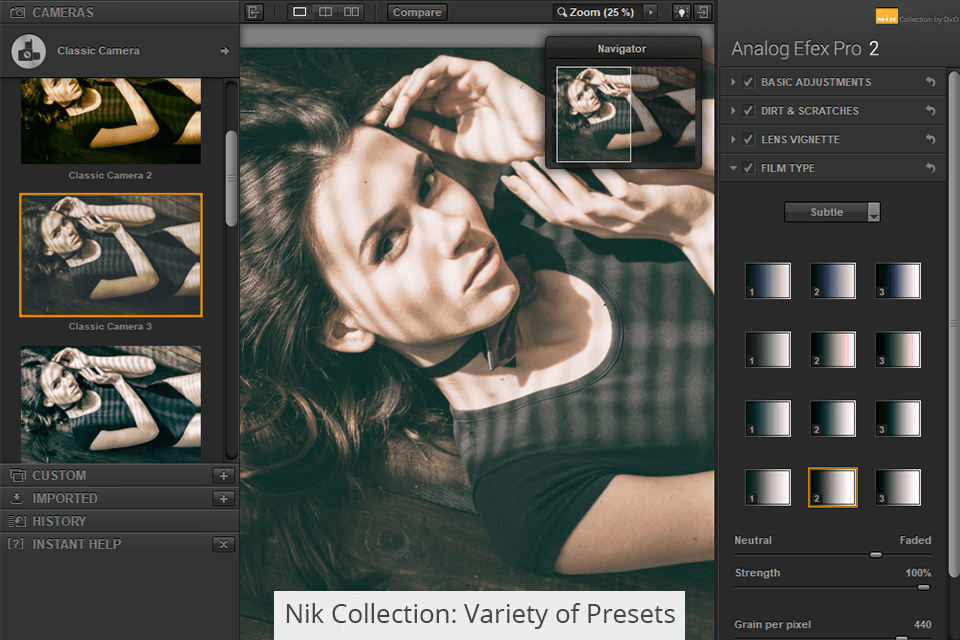
Task: Select the Classic Camera 2 preset thumbnail
Action: pos(111,121)
